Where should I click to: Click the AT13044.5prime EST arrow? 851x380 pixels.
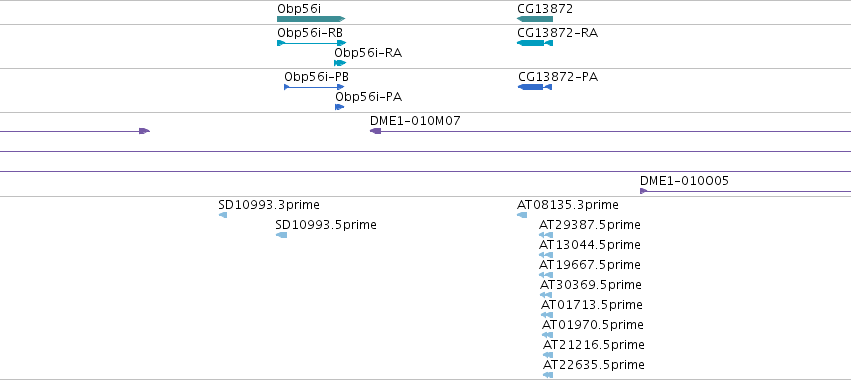tap(546, 255)
